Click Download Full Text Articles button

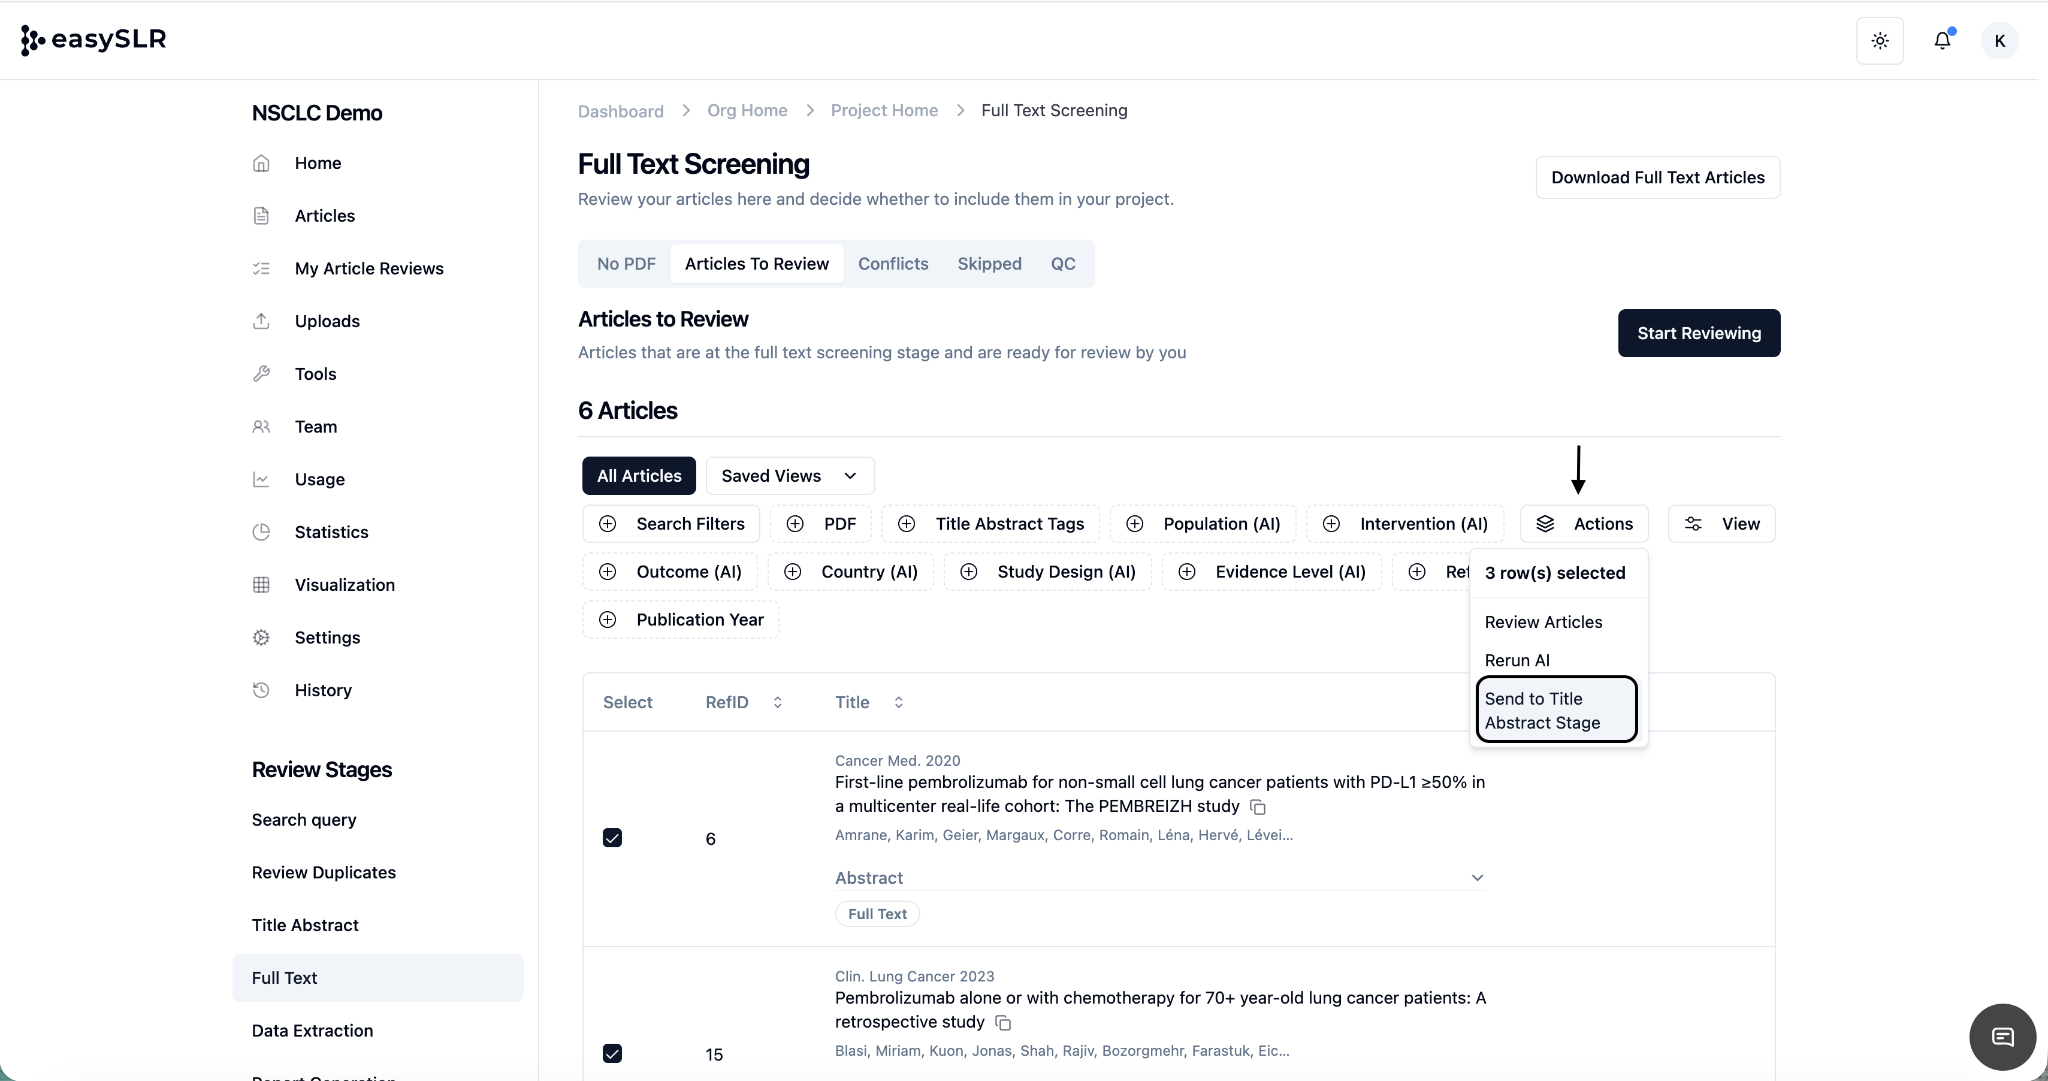tap(1657, 177)
